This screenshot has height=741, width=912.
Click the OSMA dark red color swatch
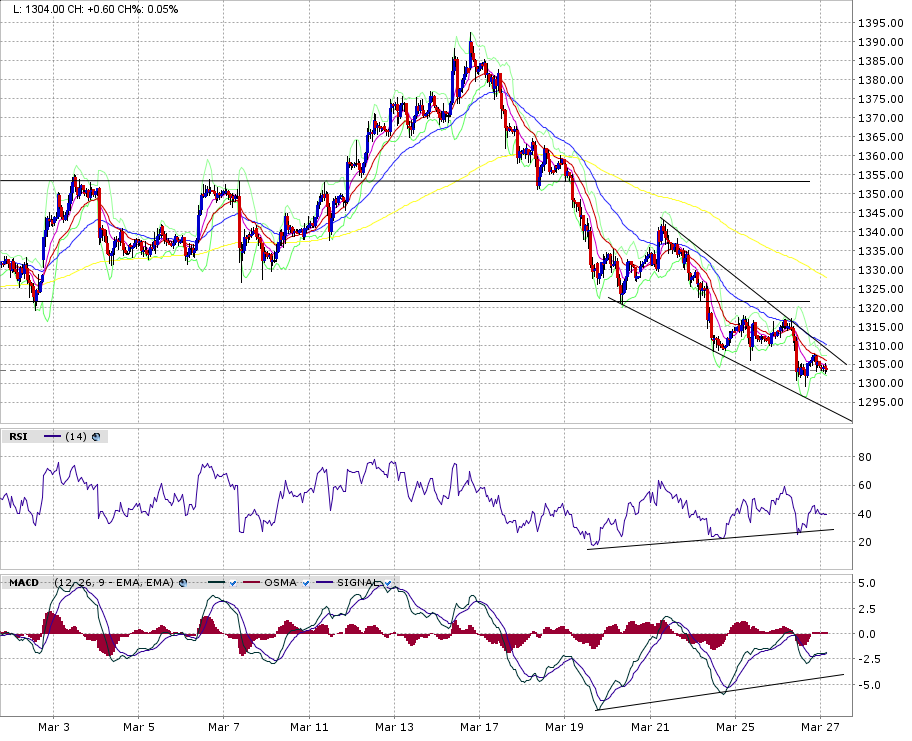click(x=251, y=582)
